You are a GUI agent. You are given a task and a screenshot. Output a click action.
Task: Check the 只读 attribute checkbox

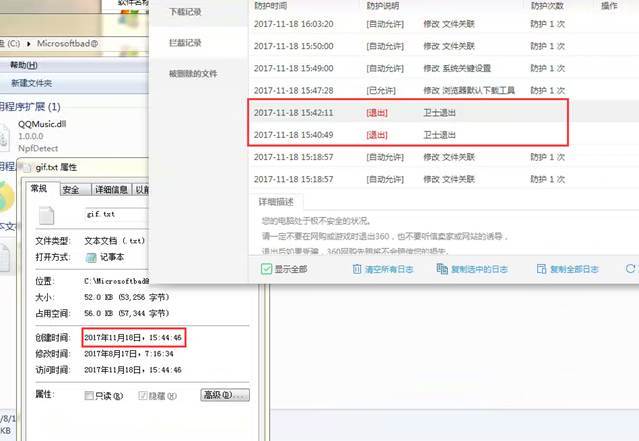90,394
